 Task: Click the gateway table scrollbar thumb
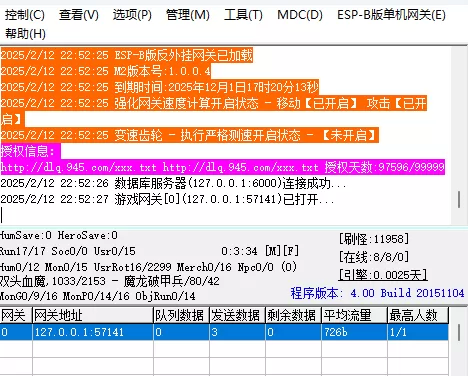[459, 332]
